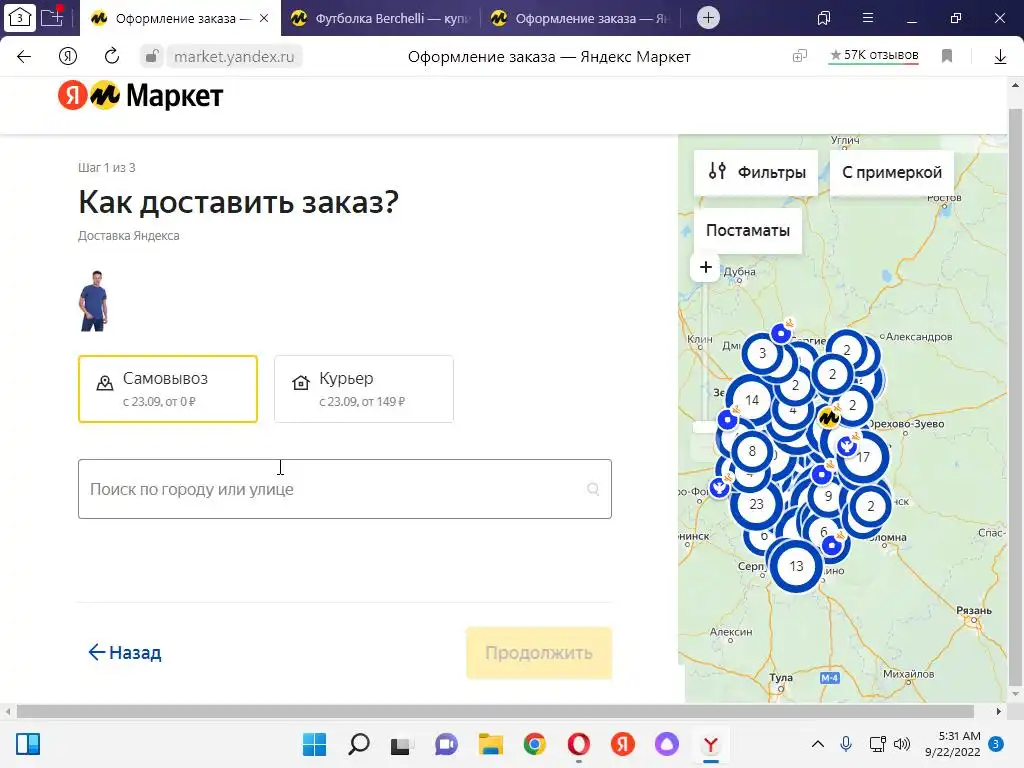
Task: Click Назад link
Action: coord(125,652)
